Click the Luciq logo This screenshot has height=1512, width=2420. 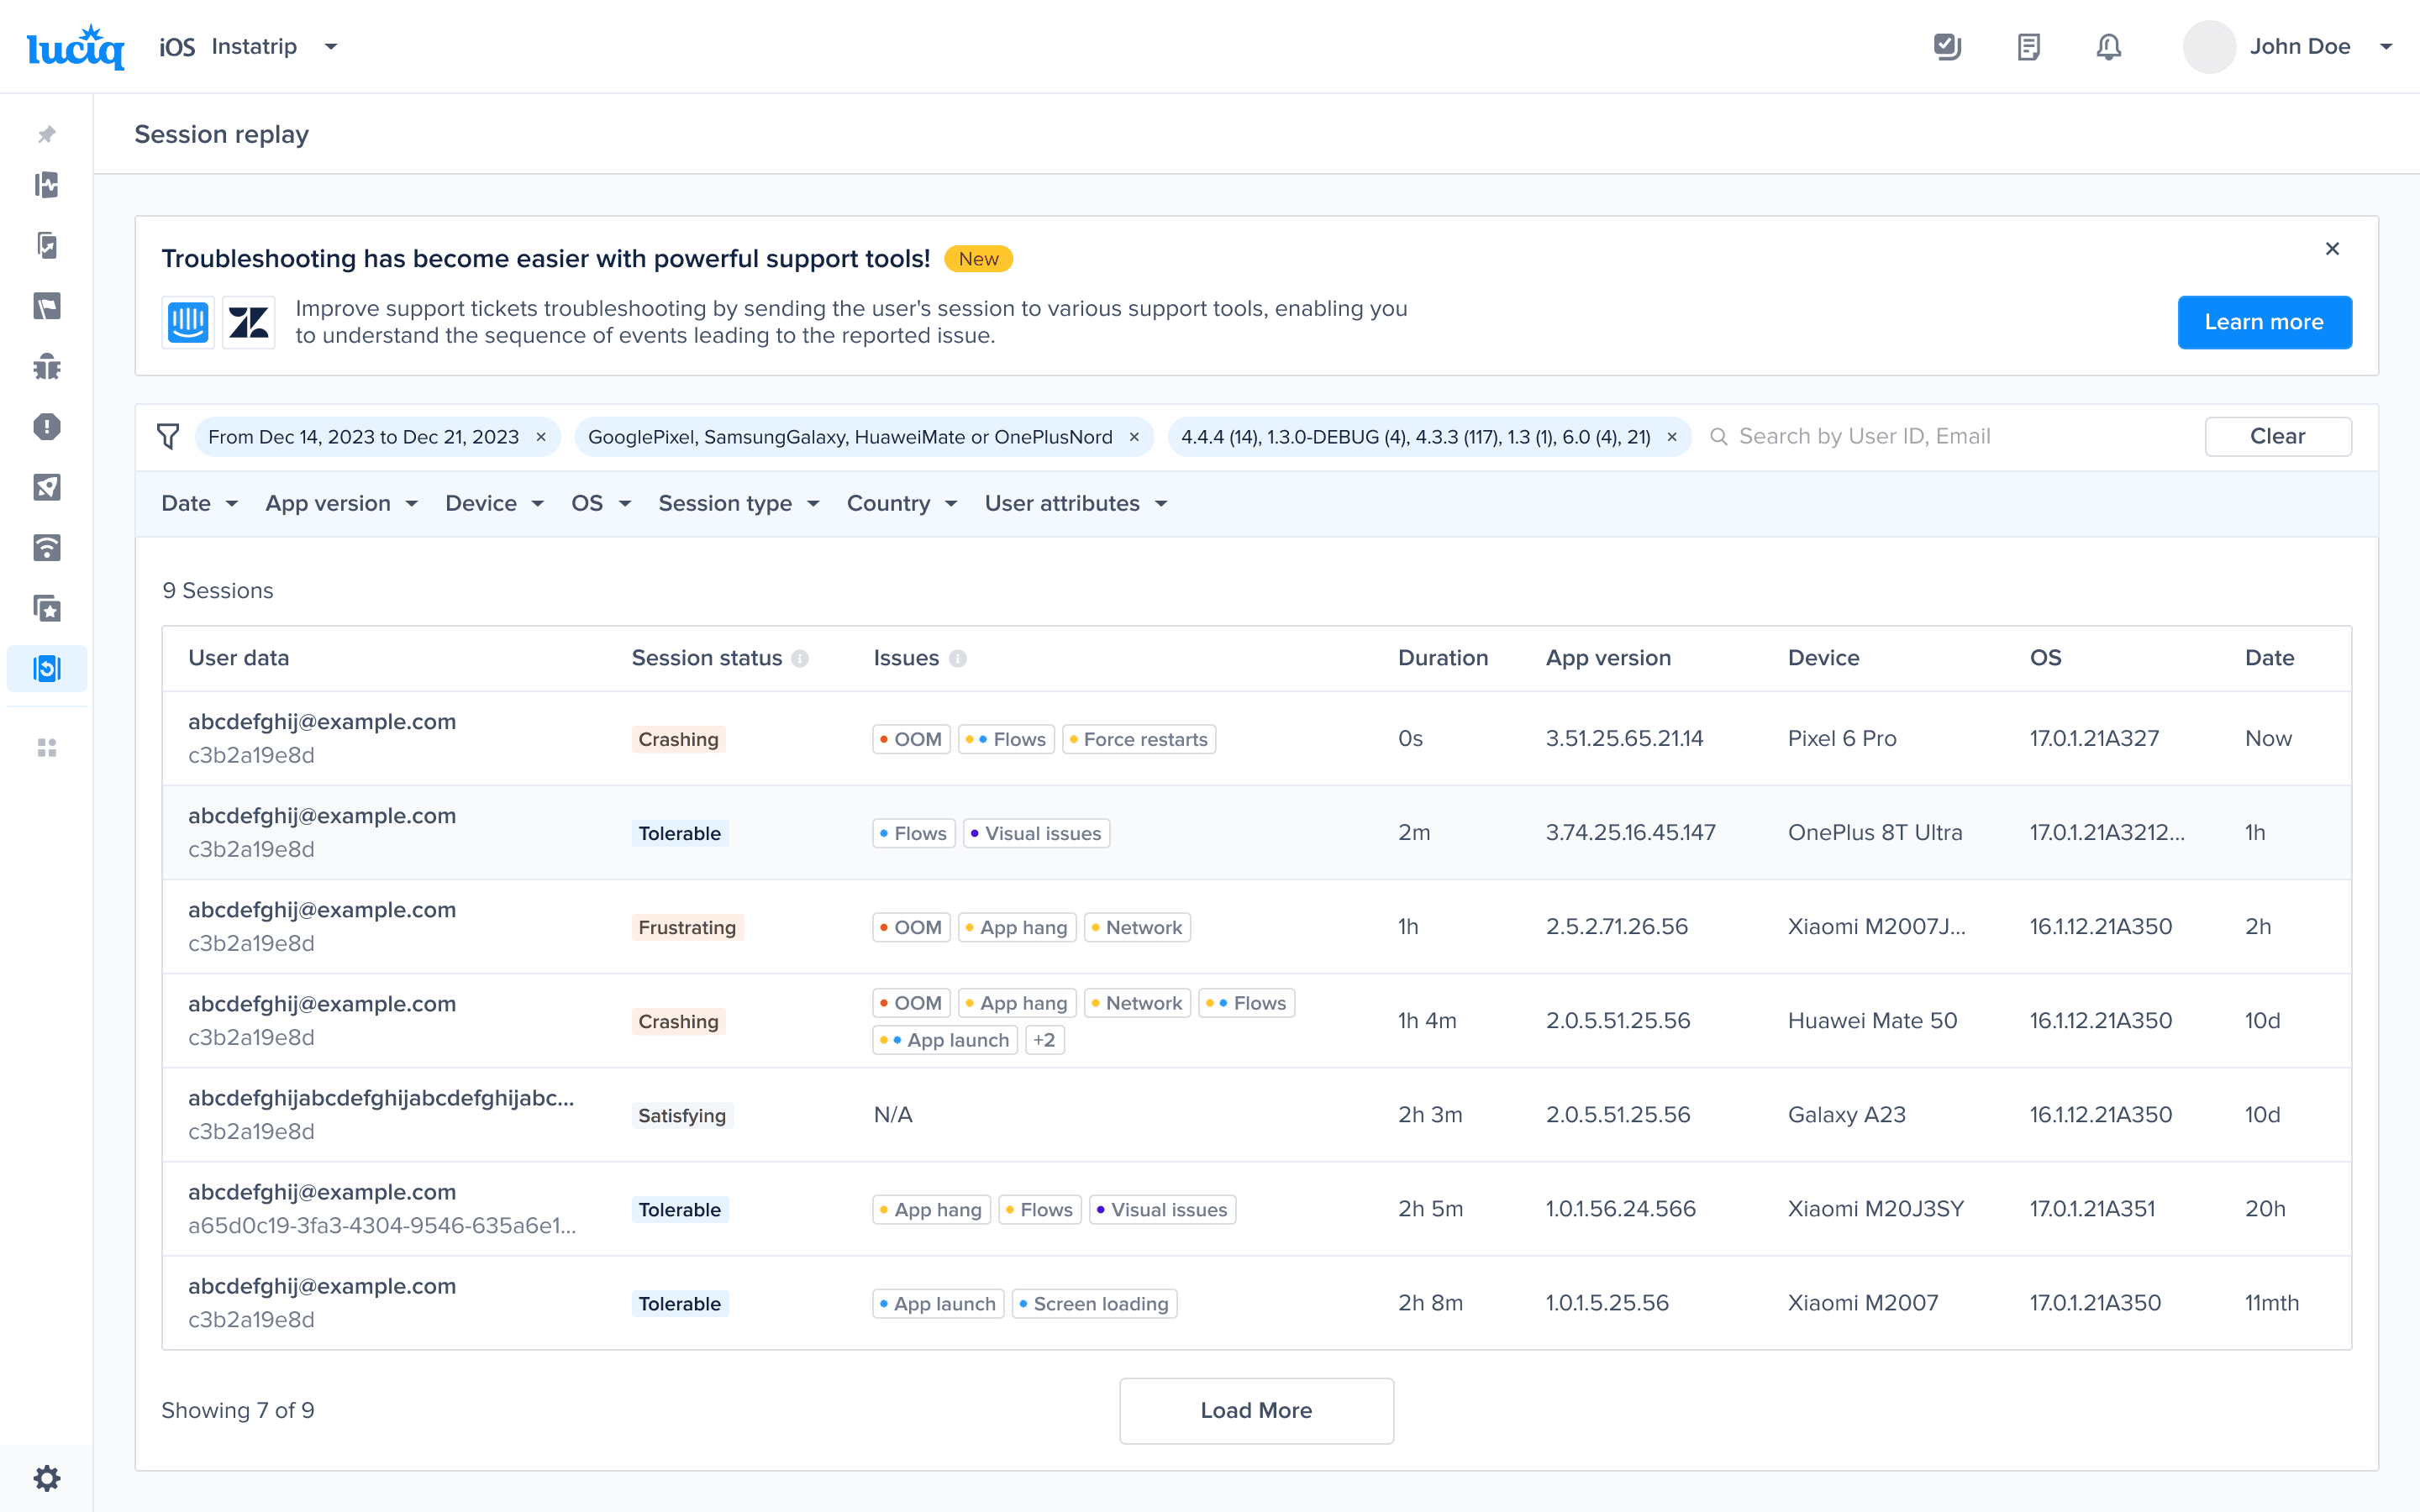76,47
